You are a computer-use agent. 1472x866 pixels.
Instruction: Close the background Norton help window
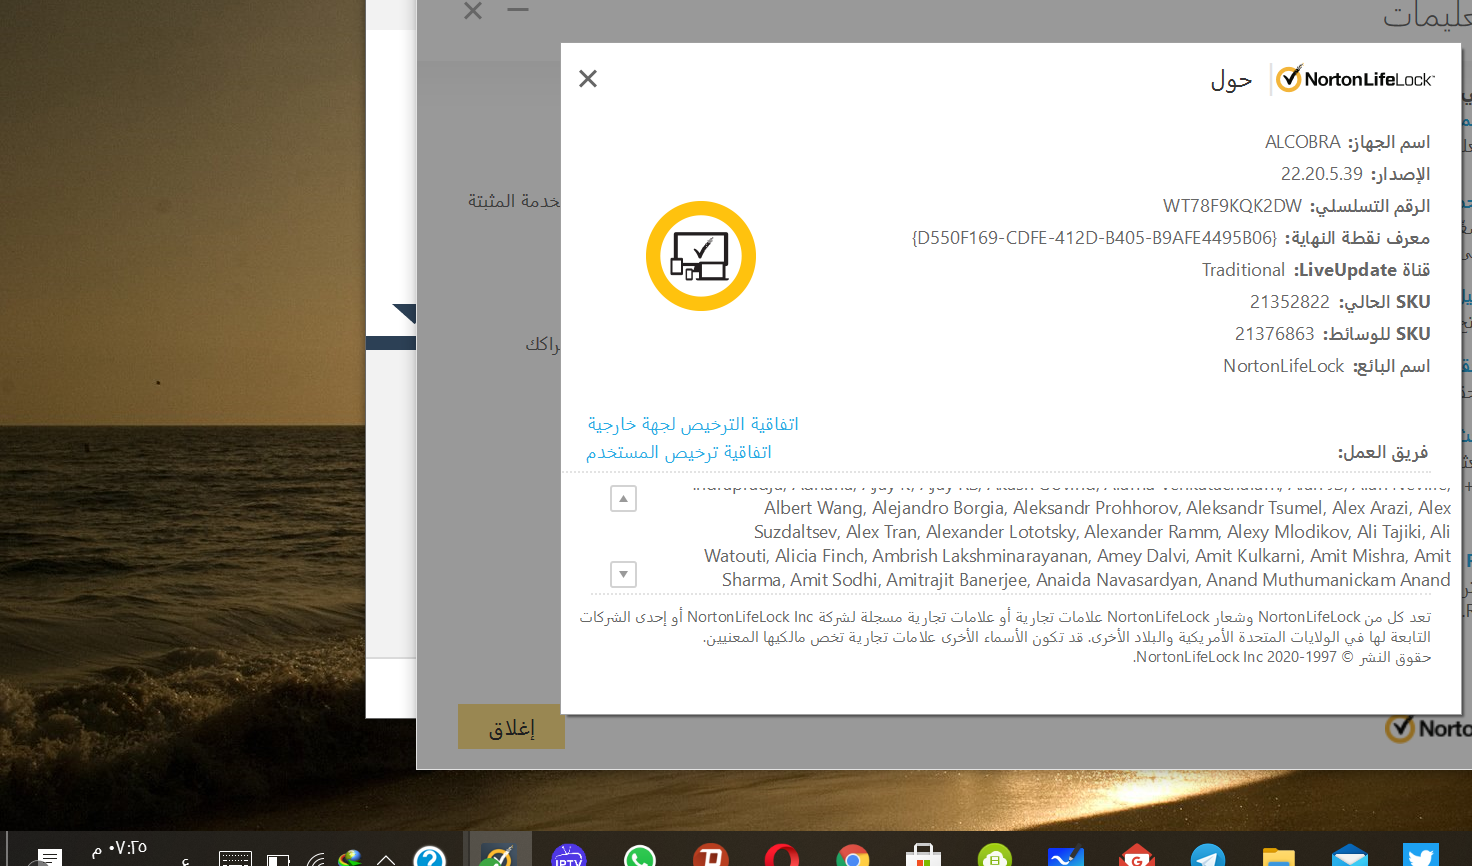pos(473,10)
